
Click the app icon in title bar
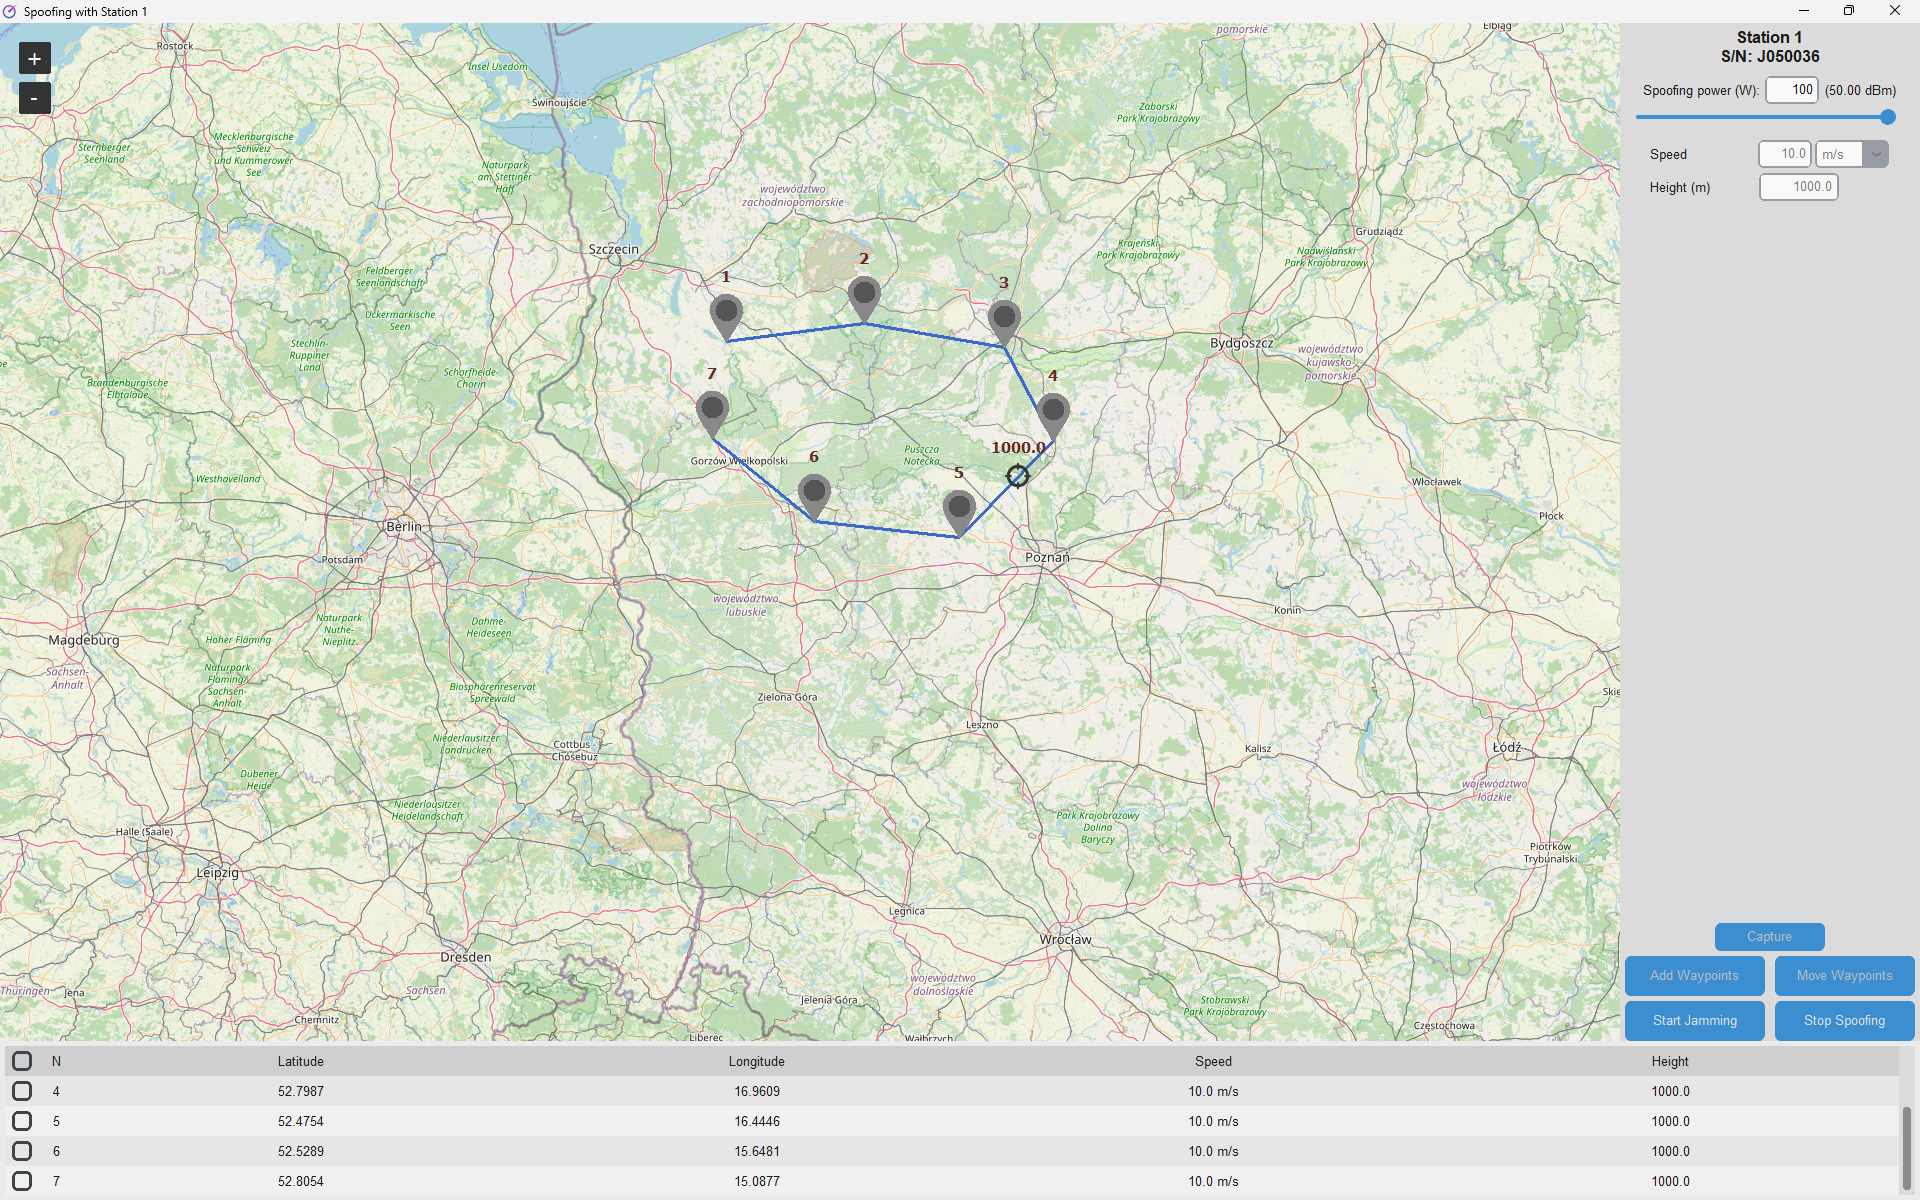pyautogui.click(x=10, y=11)
